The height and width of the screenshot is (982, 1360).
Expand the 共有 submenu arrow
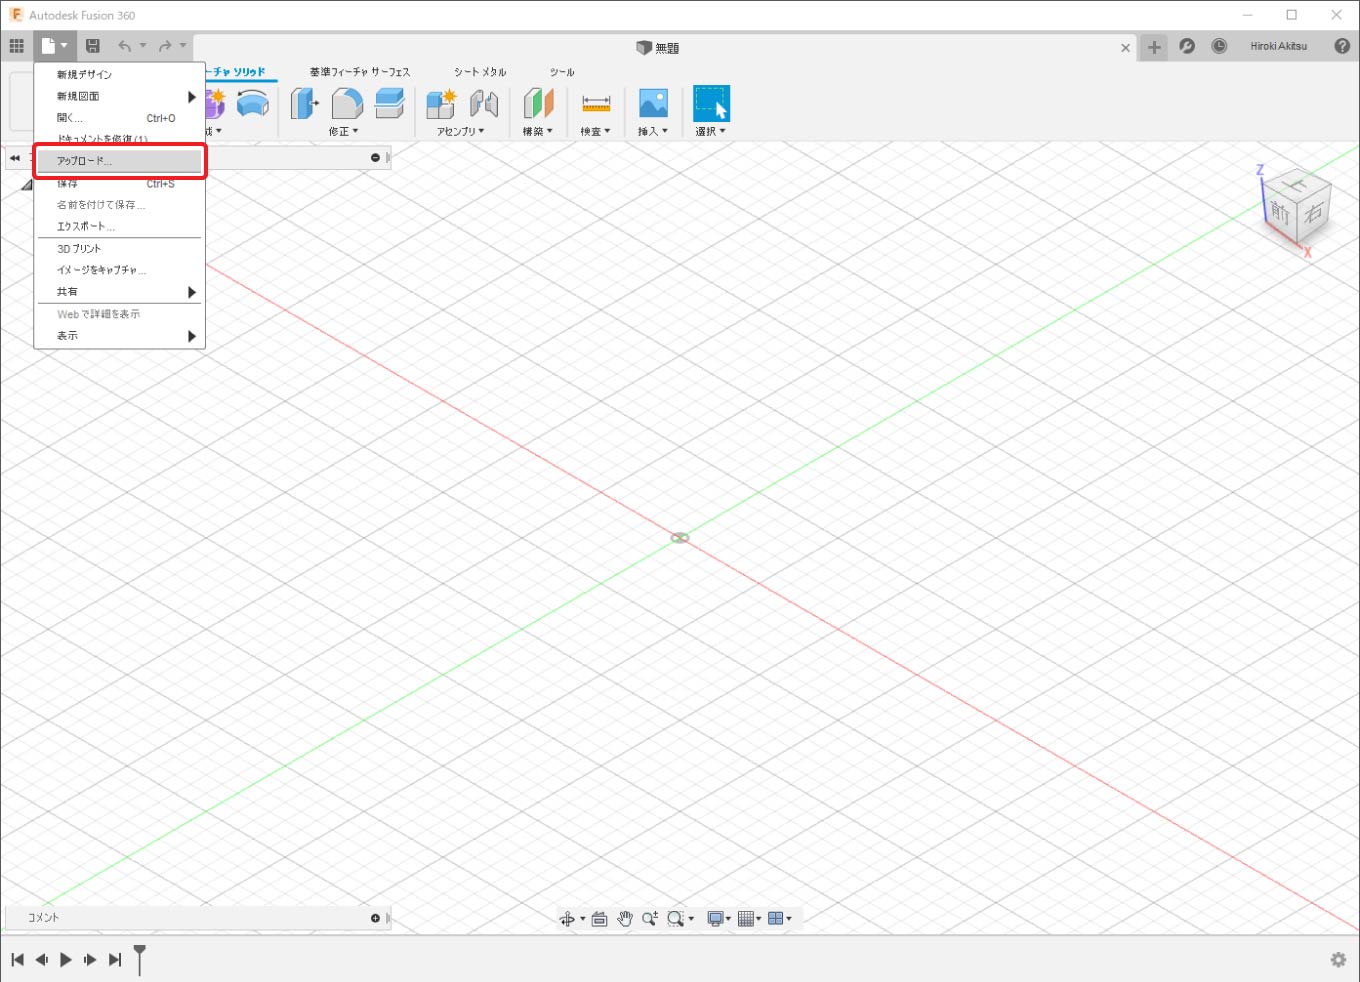click(192, 292)
